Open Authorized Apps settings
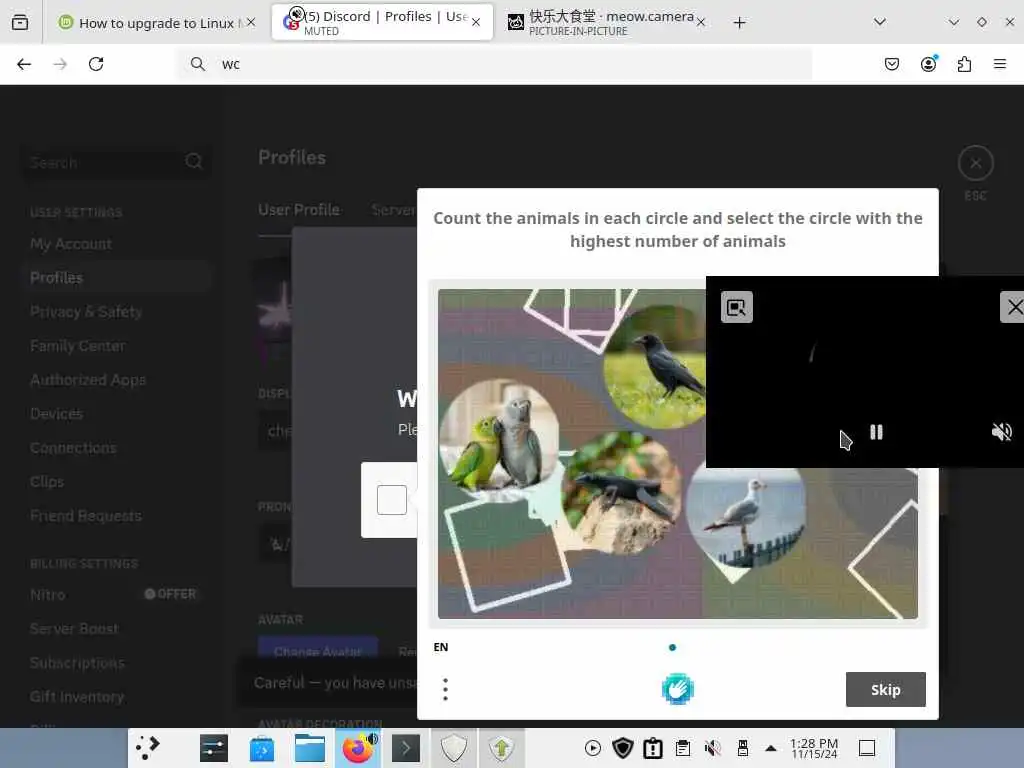The image size is (1024, 768). [x=88, y=380]
